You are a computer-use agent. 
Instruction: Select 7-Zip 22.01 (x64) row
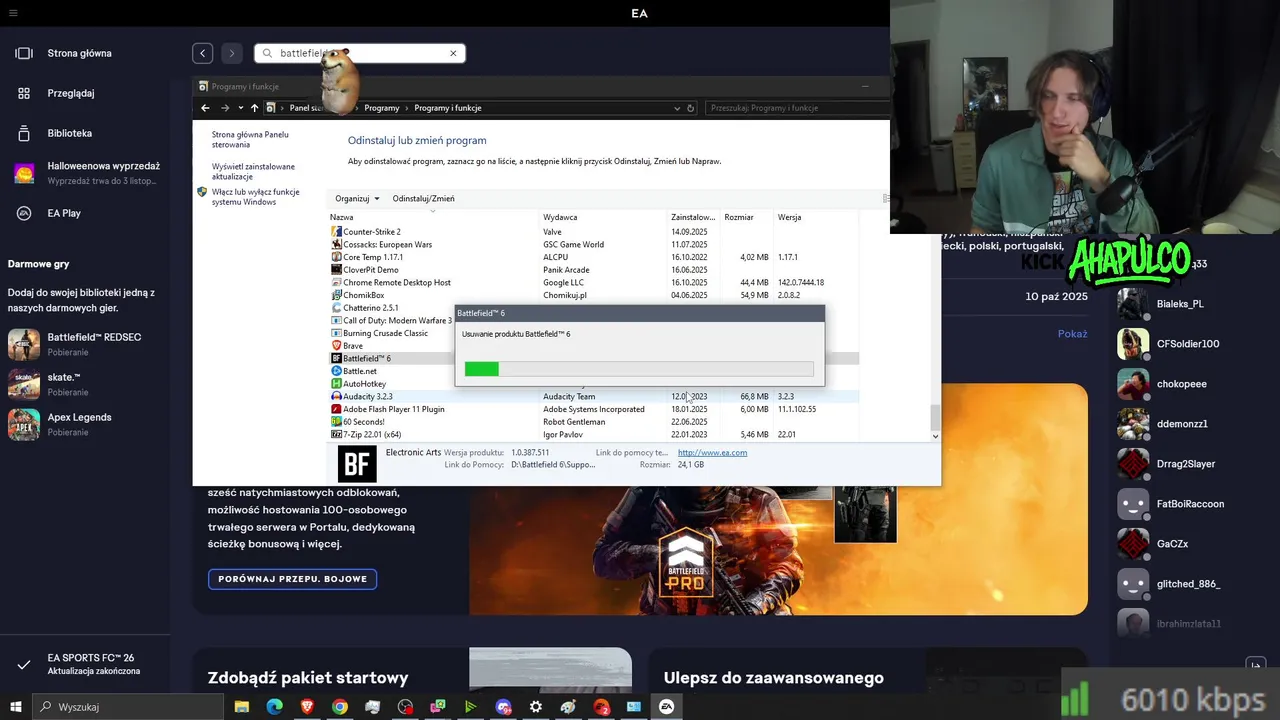tap(593, 435)
